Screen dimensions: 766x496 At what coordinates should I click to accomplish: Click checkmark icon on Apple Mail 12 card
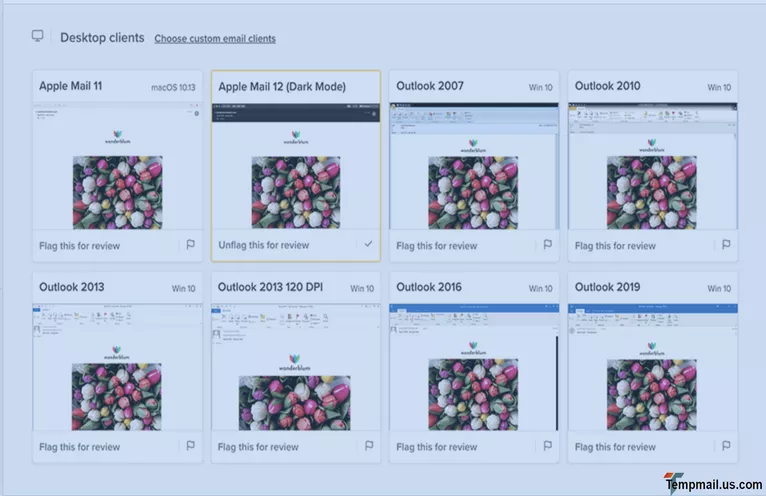(368, 244)
